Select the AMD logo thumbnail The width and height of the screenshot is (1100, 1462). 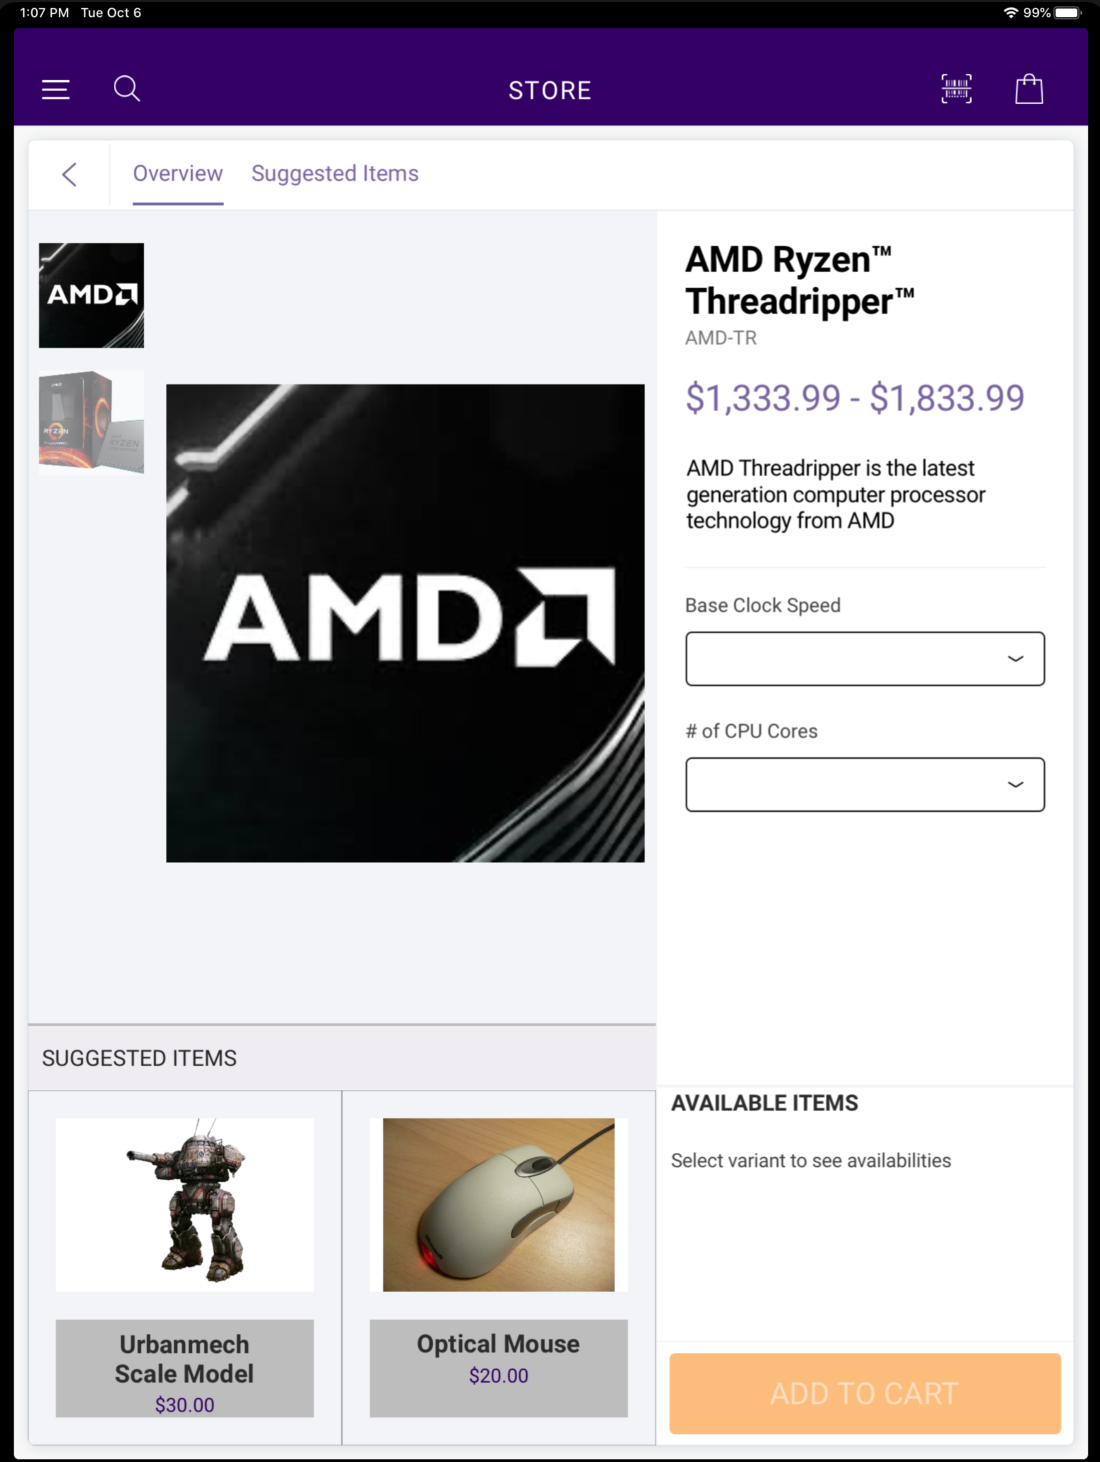[x=91, y=296]
